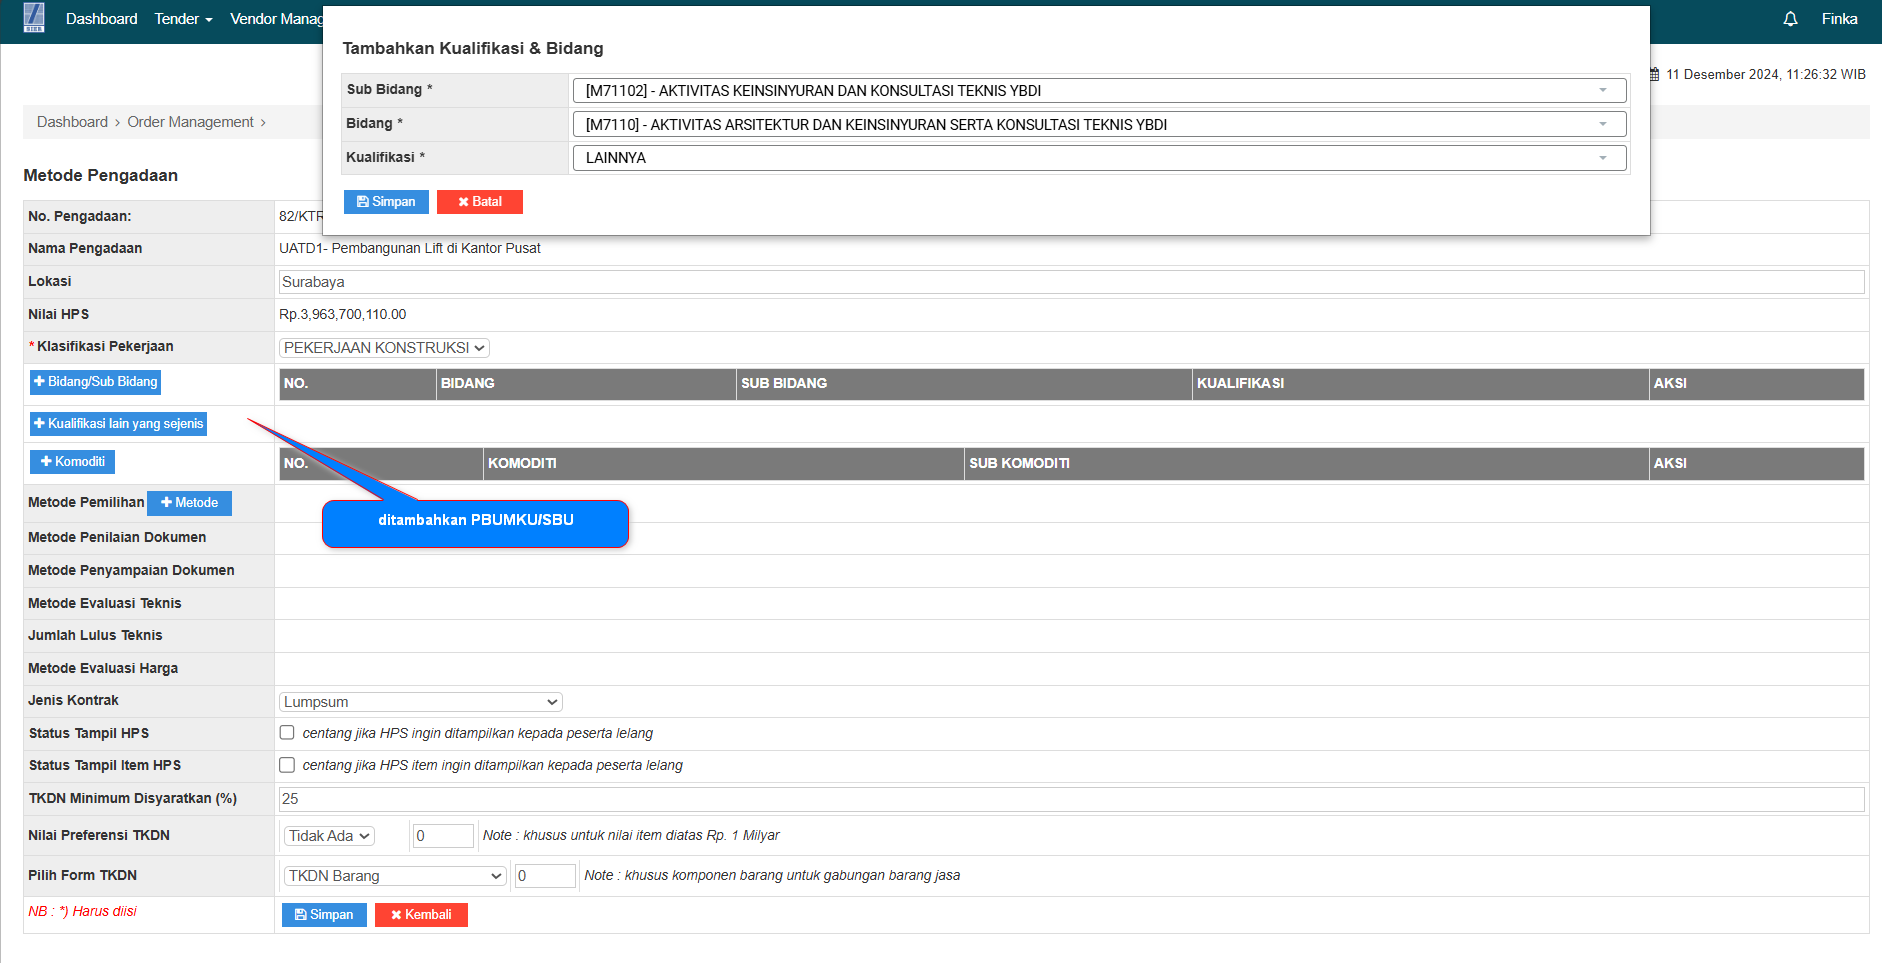The image size is (1882, 963).
Task: Click the app logo in navbar
Action: click(34, 18)
